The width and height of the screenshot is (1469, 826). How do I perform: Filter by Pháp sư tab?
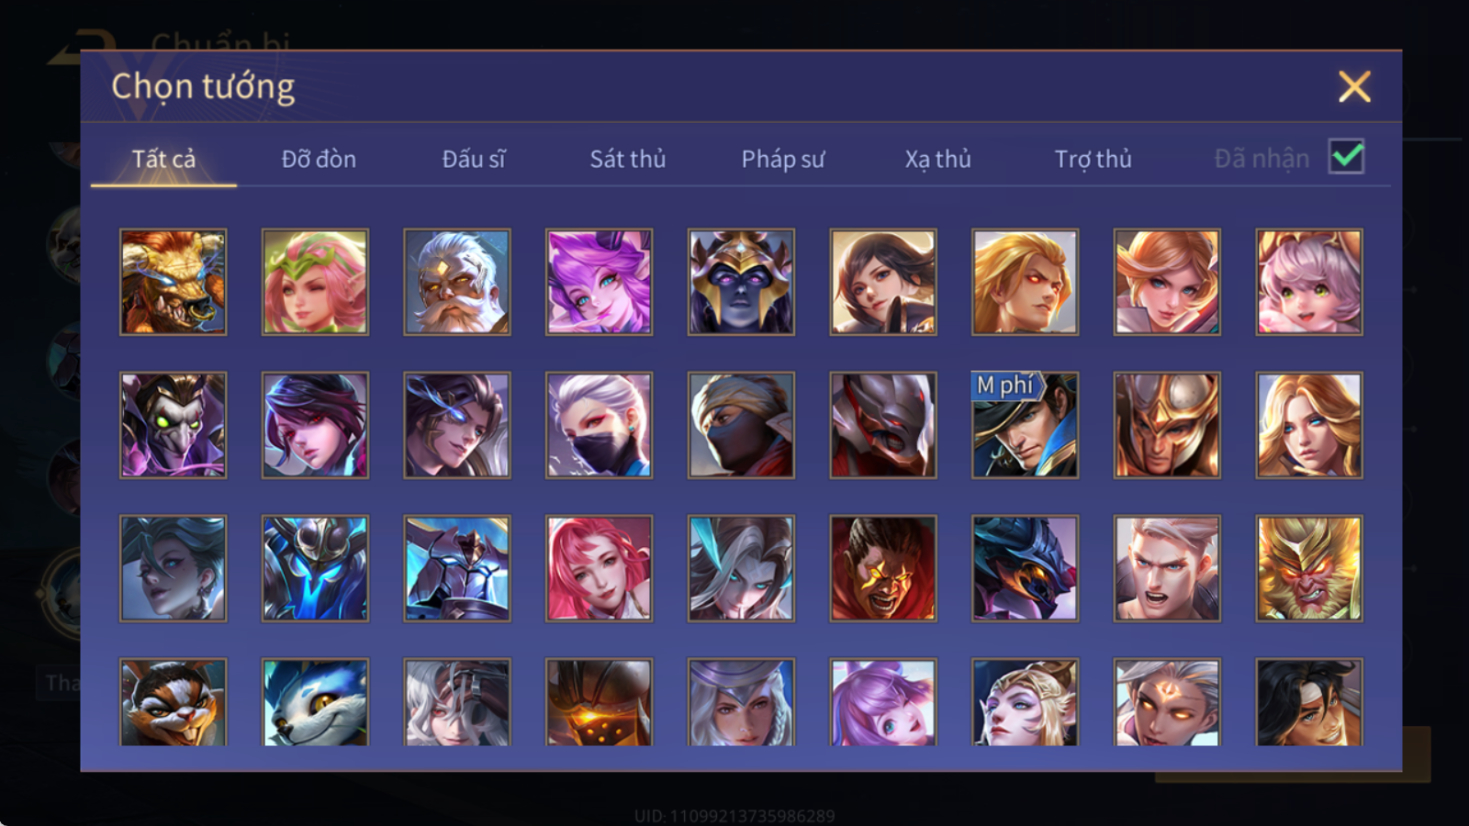782,159
